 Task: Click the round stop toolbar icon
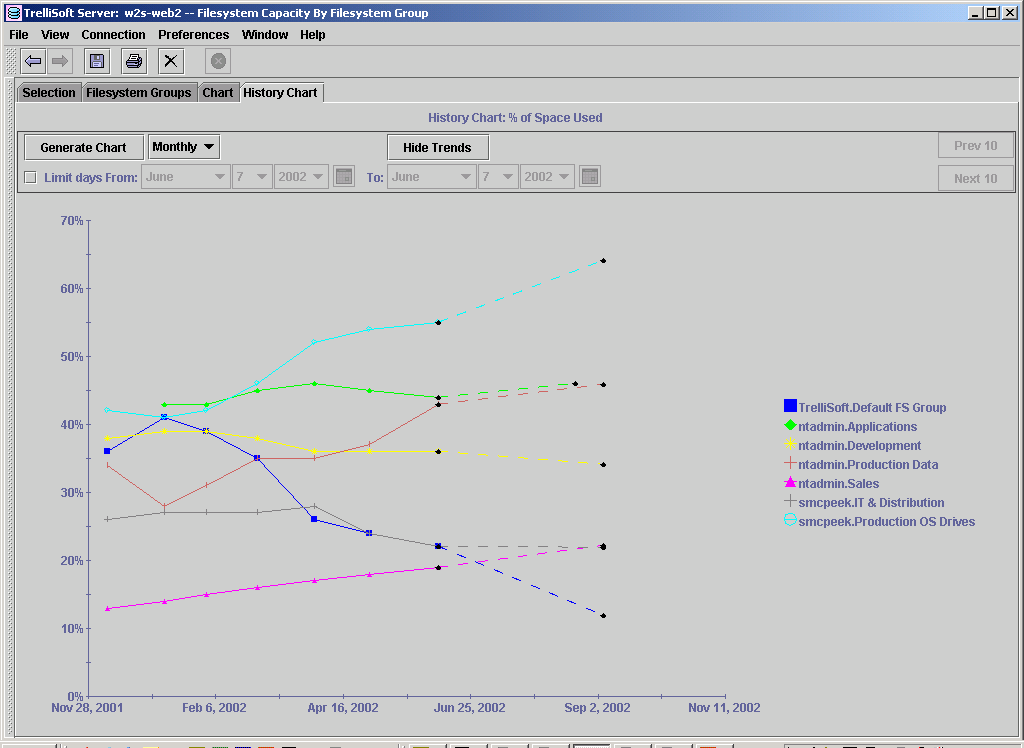click(218, 61)
